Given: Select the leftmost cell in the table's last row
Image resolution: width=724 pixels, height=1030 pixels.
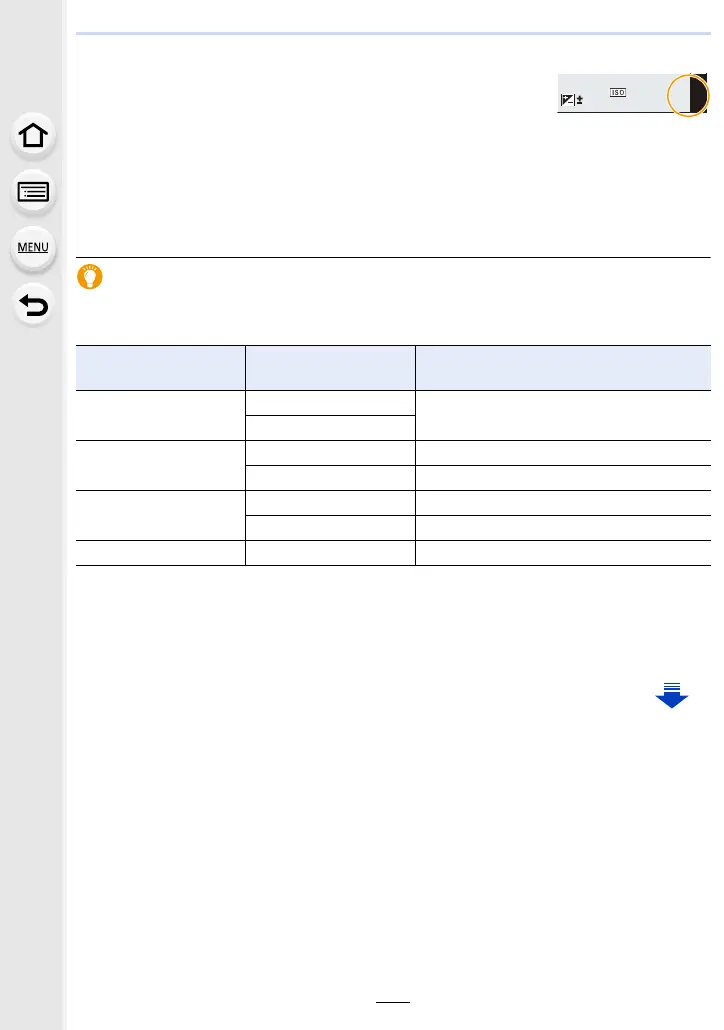Looking at the screenshot, I should 160,552.
